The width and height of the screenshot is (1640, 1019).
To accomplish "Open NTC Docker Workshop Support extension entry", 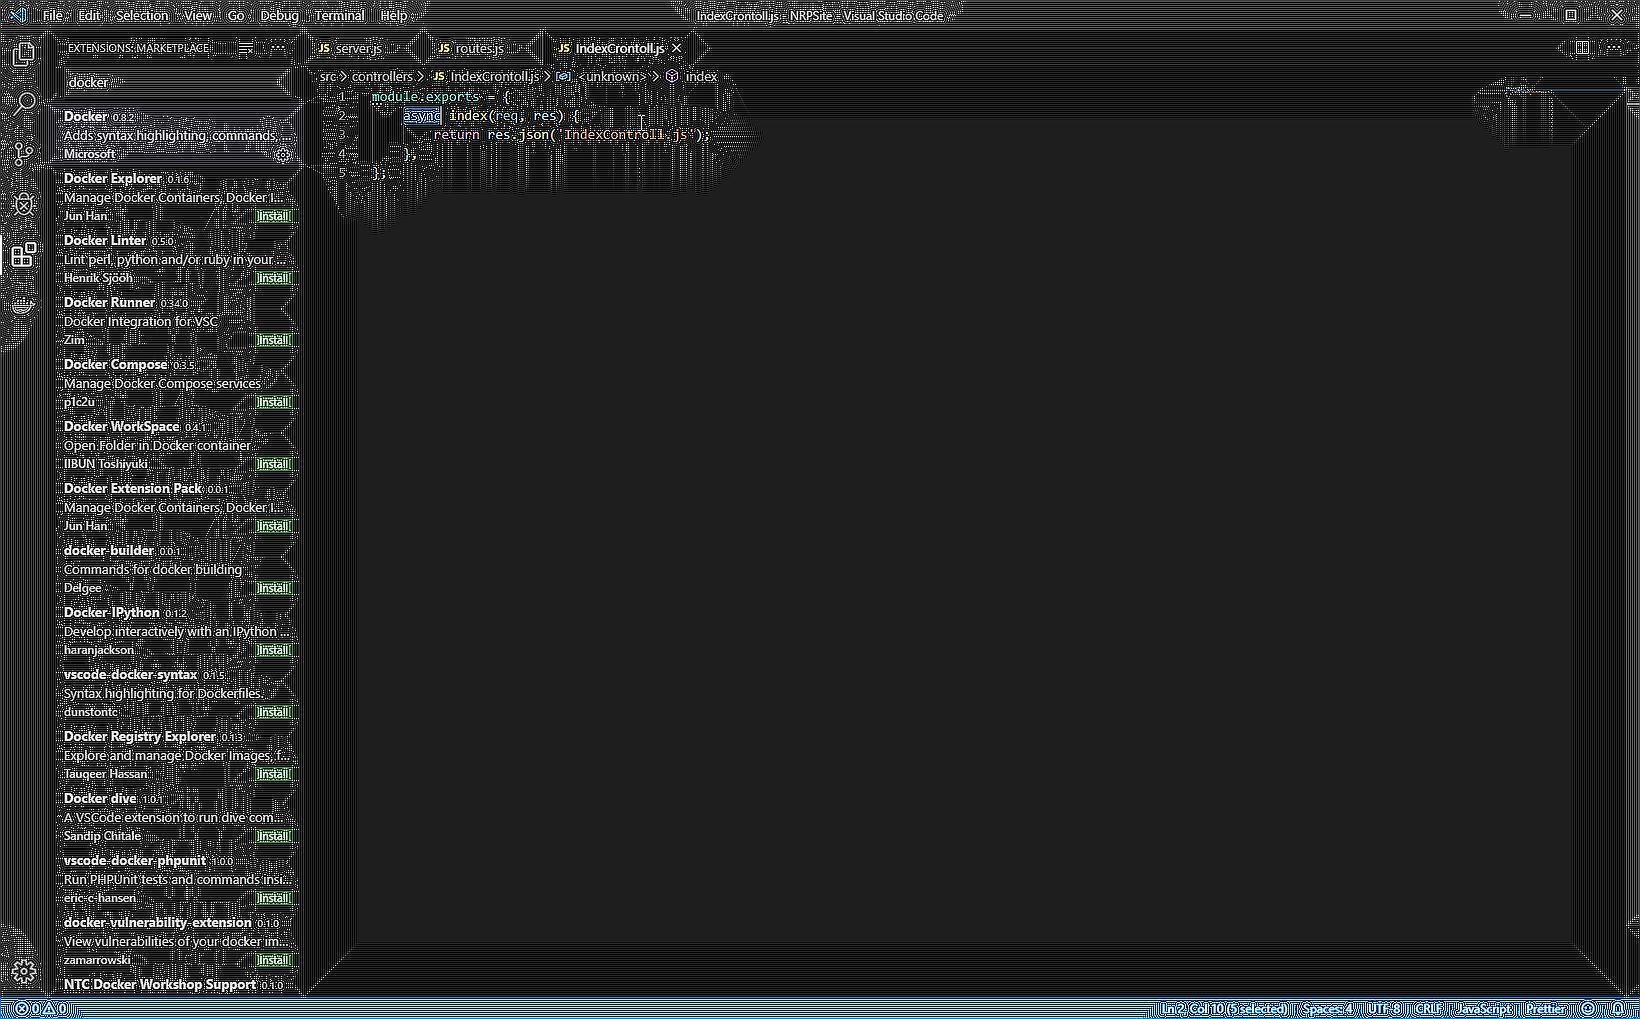I will click(177, 985).
